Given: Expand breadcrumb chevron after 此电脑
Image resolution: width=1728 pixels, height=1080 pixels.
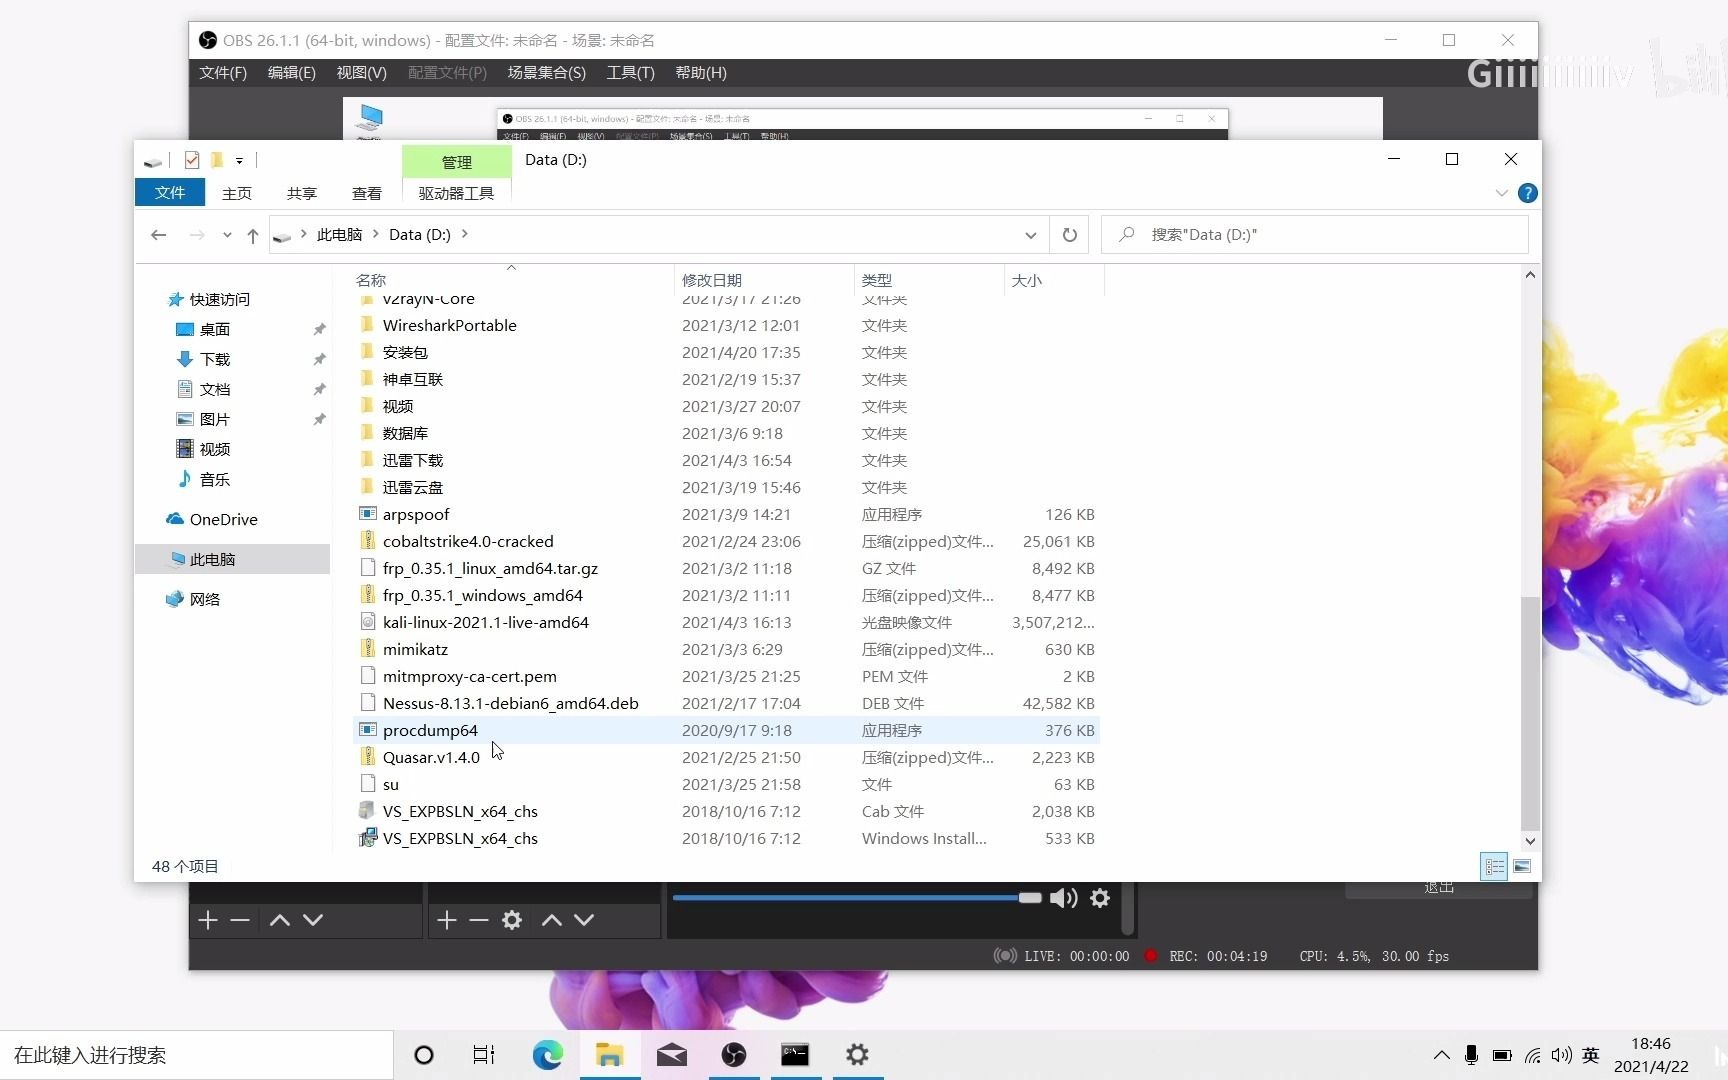Looking at the screenshot, I should (x=376, y=234).
